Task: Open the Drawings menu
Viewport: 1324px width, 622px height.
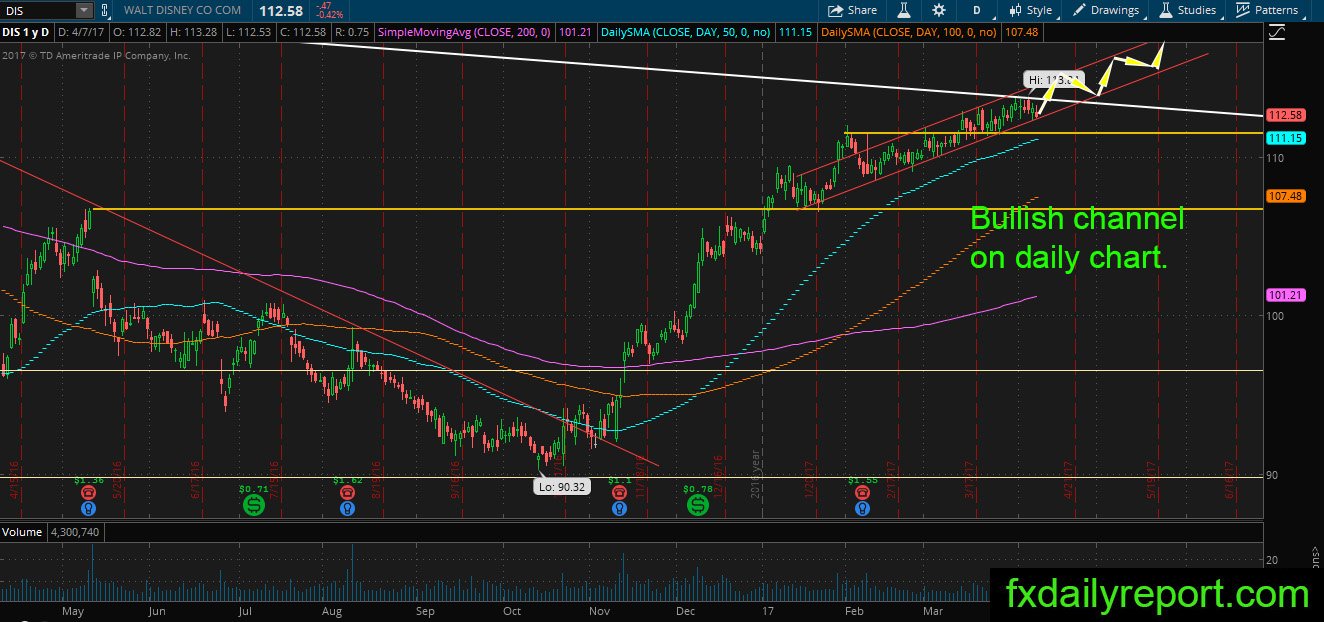Action: [1107, 10]
